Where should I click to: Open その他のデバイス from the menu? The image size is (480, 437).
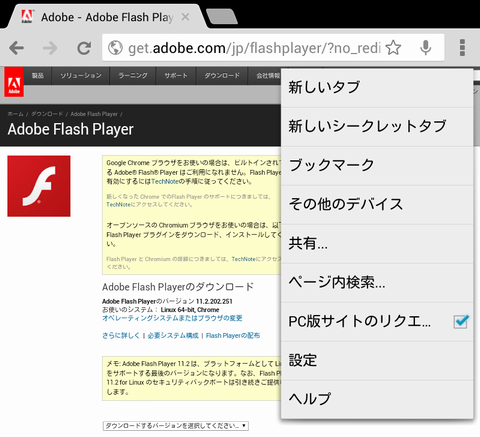[377, 205]
